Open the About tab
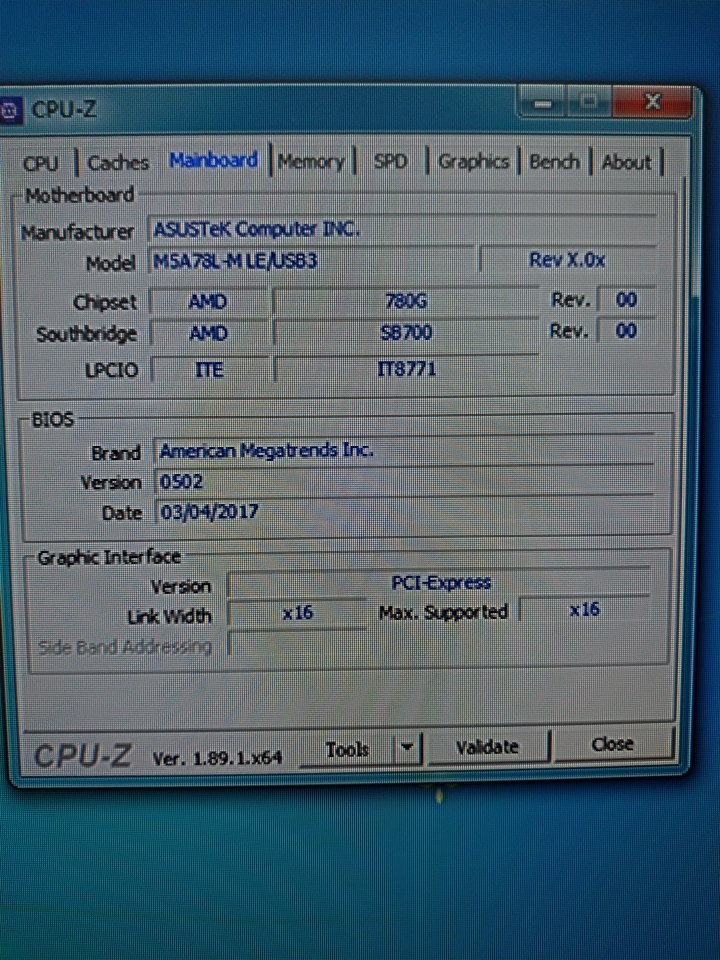720x960 pixels. pos(626,162)
